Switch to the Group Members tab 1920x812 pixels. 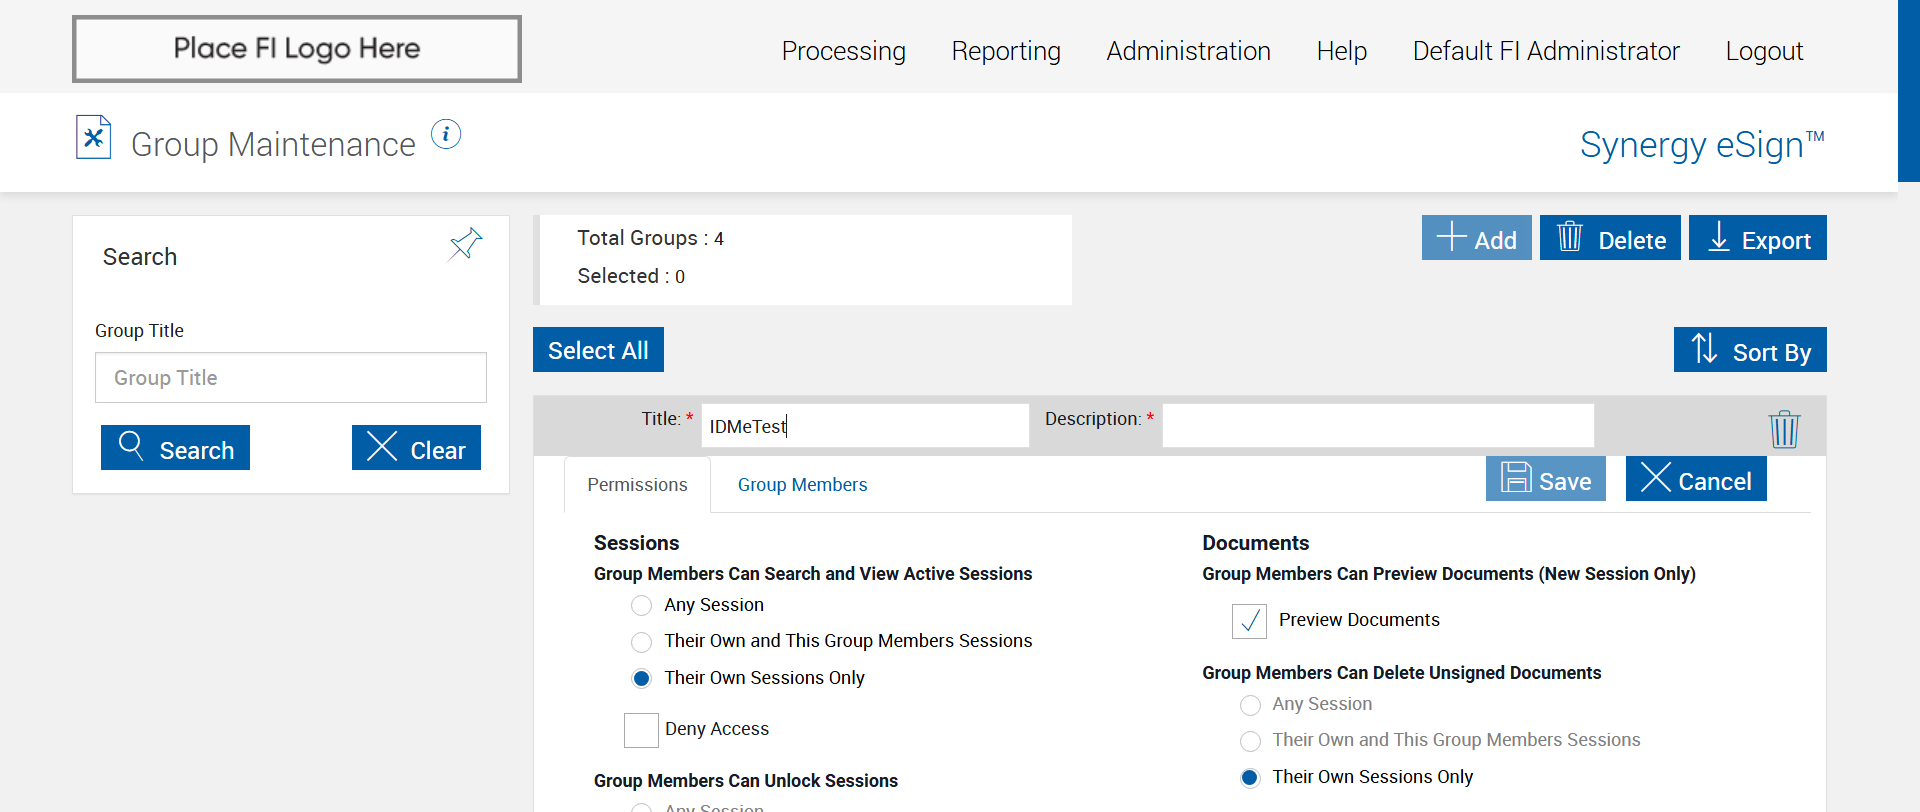pos(802,485)
